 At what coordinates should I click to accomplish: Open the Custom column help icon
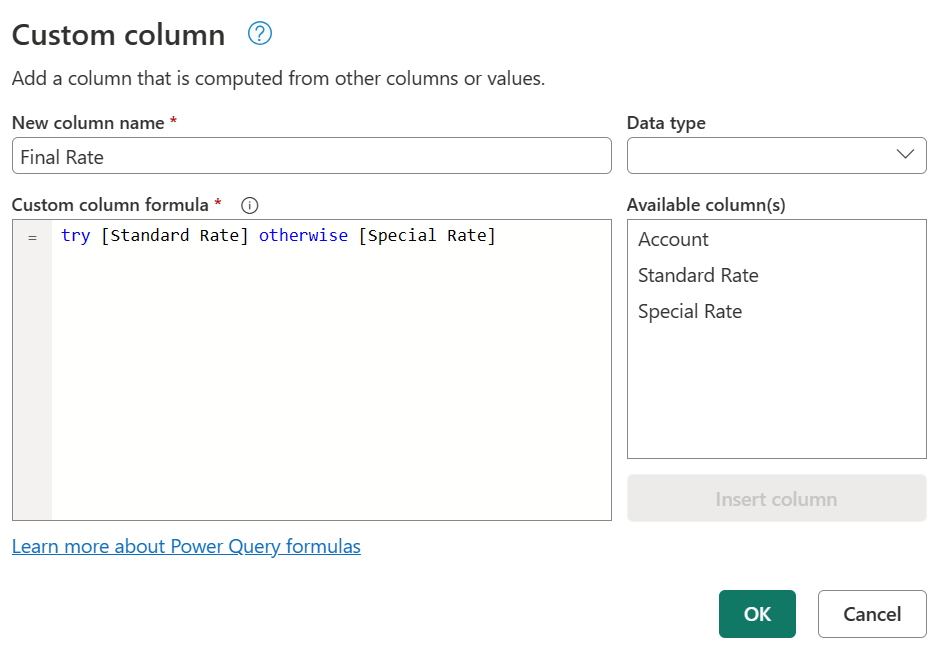[259, 33]
